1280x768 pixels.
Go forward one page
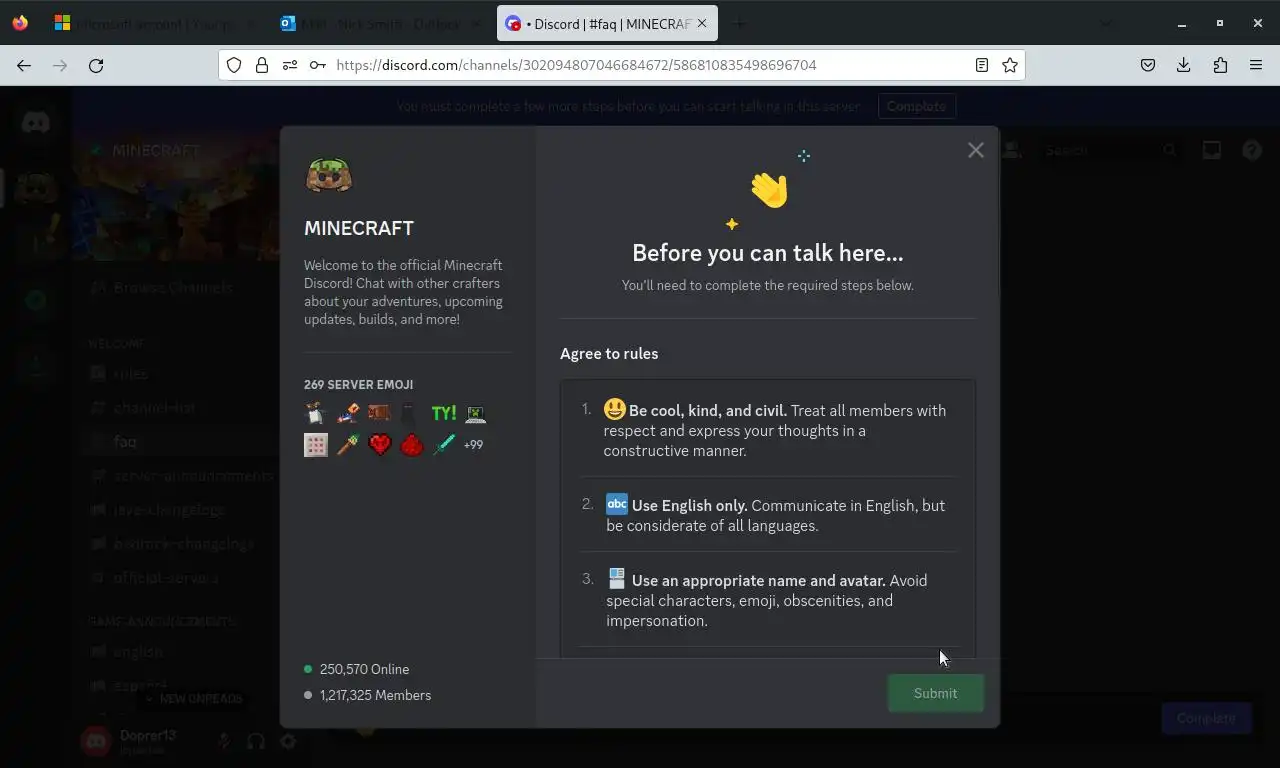tap(60, 65)
